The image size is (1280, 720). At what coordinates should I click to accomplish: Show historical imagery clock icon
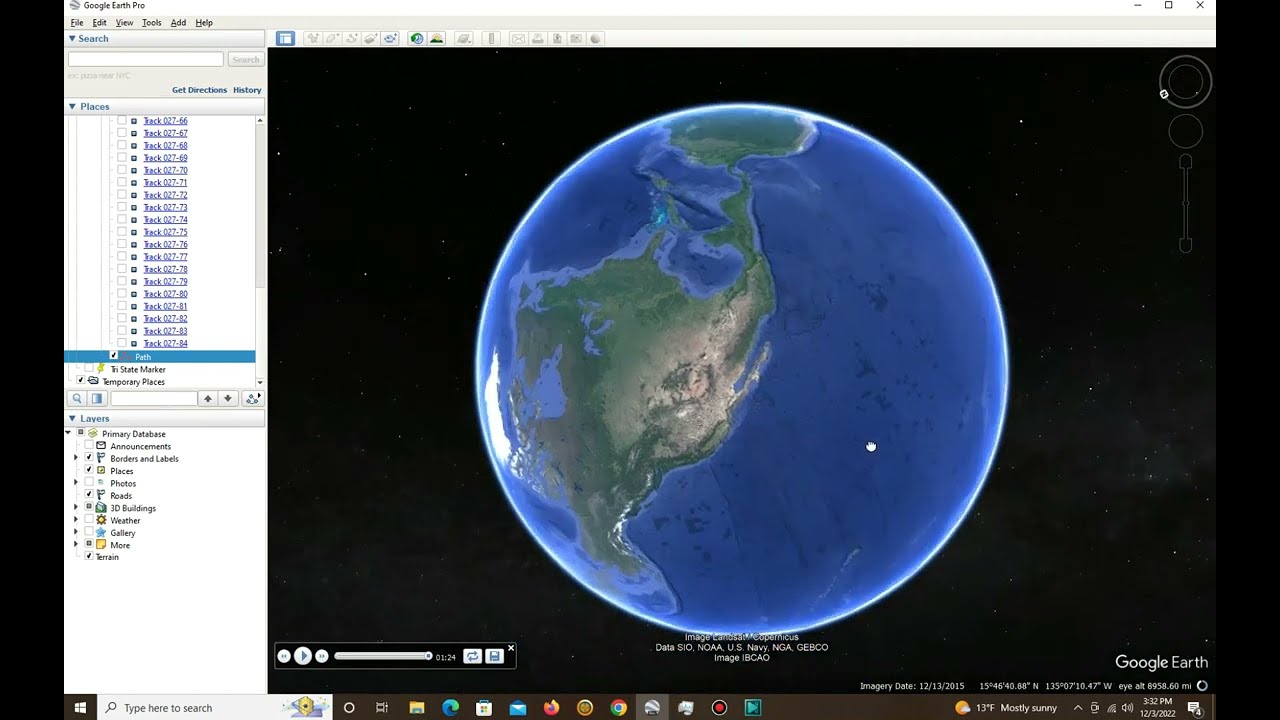point(417,38)
